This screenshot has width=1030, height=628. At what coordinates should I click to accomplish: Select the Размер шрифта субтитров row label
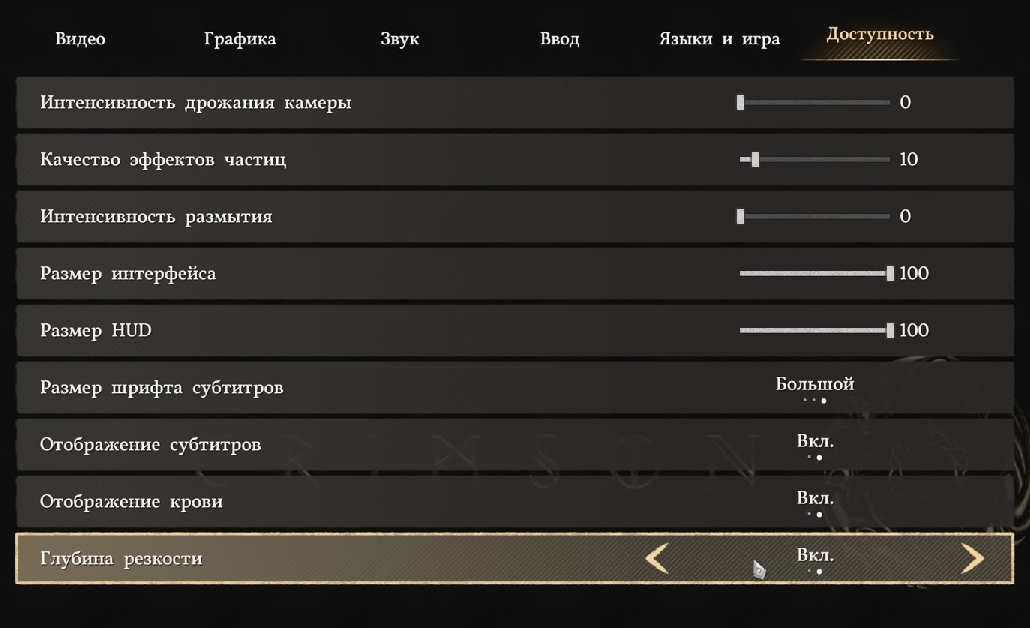[x=162, y=388]
